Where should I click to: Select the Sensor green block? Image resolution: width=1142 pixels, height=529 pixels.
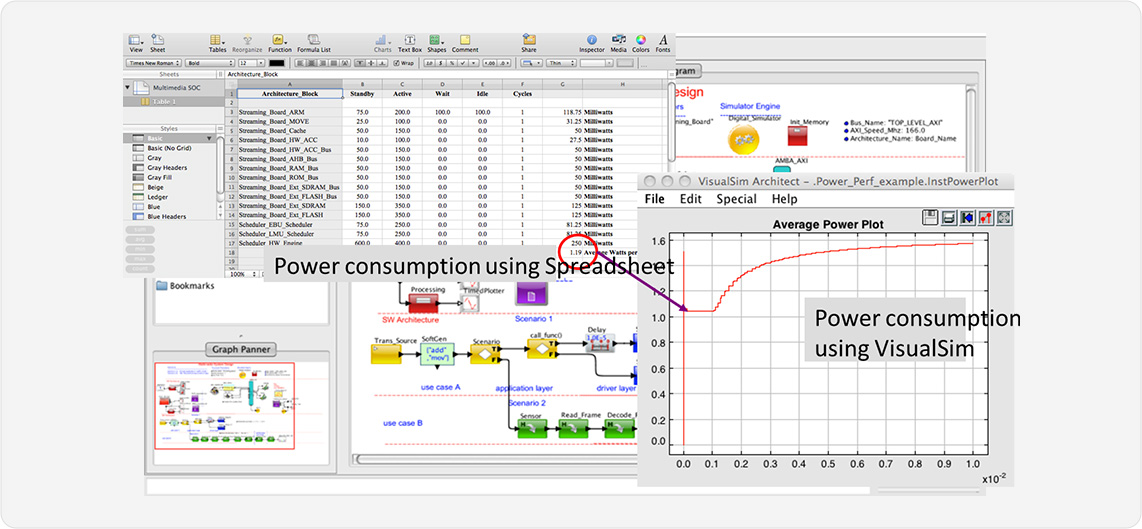point(532,430)
